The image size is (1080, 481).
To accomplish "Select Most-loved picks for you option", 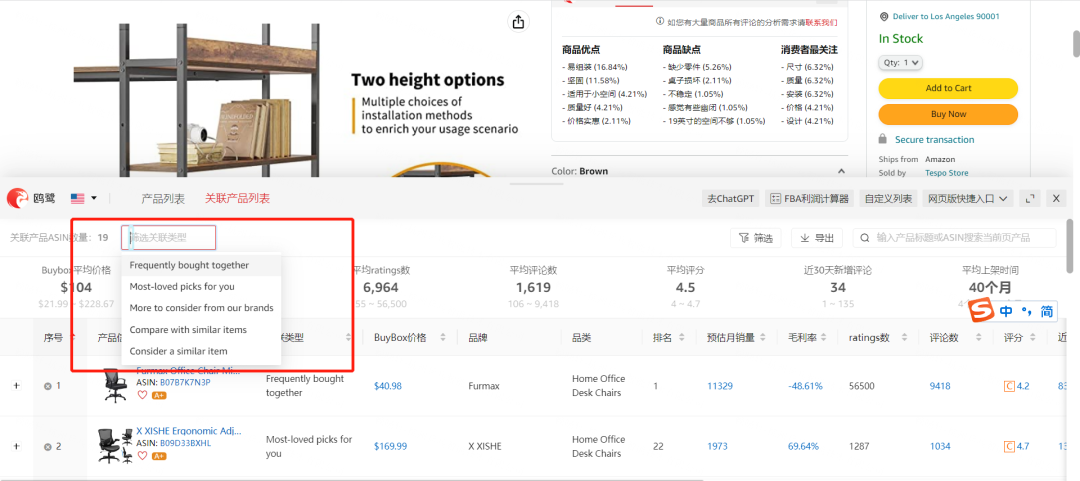I will coord(201,286).
